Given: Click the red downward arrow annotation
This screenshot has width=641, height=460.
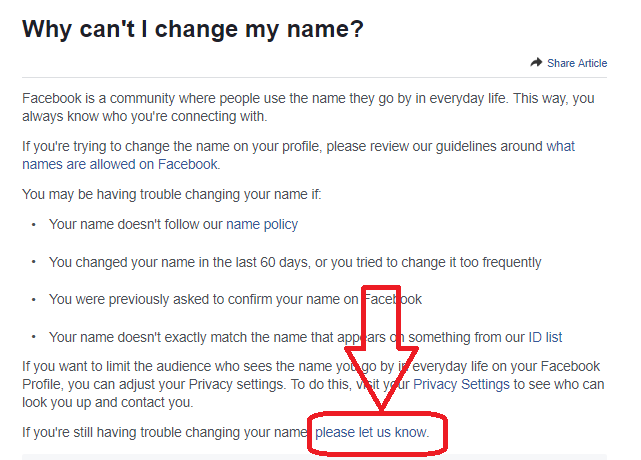Looking at the screenshot, I should pos(381,348).
